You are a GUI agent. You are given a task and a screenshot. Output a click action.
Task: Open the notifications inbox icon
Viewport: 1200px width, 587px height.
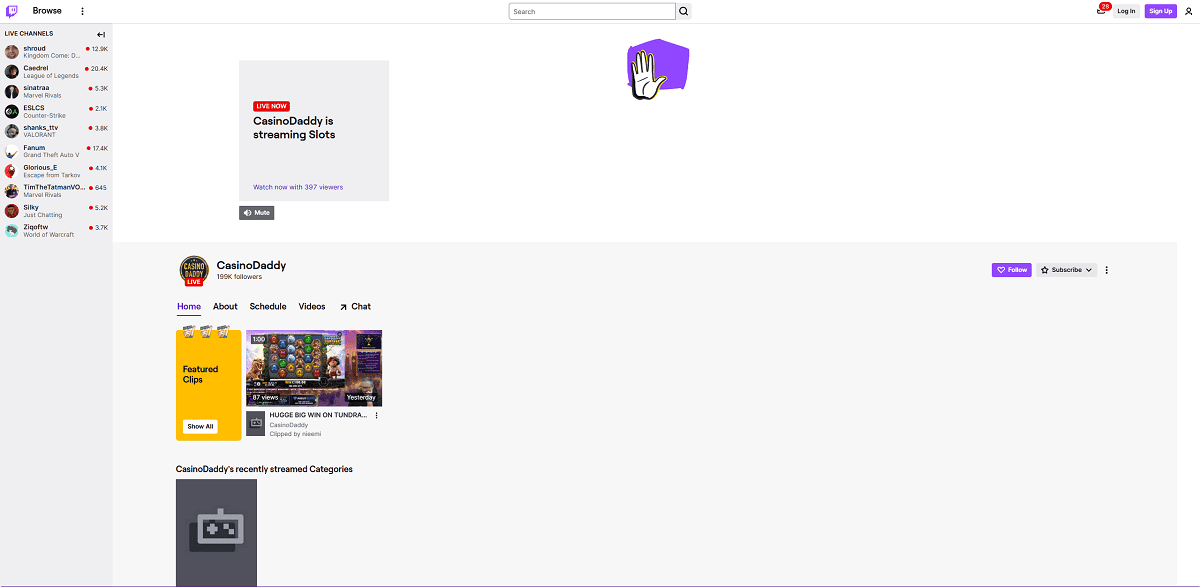click(1101, 11)
